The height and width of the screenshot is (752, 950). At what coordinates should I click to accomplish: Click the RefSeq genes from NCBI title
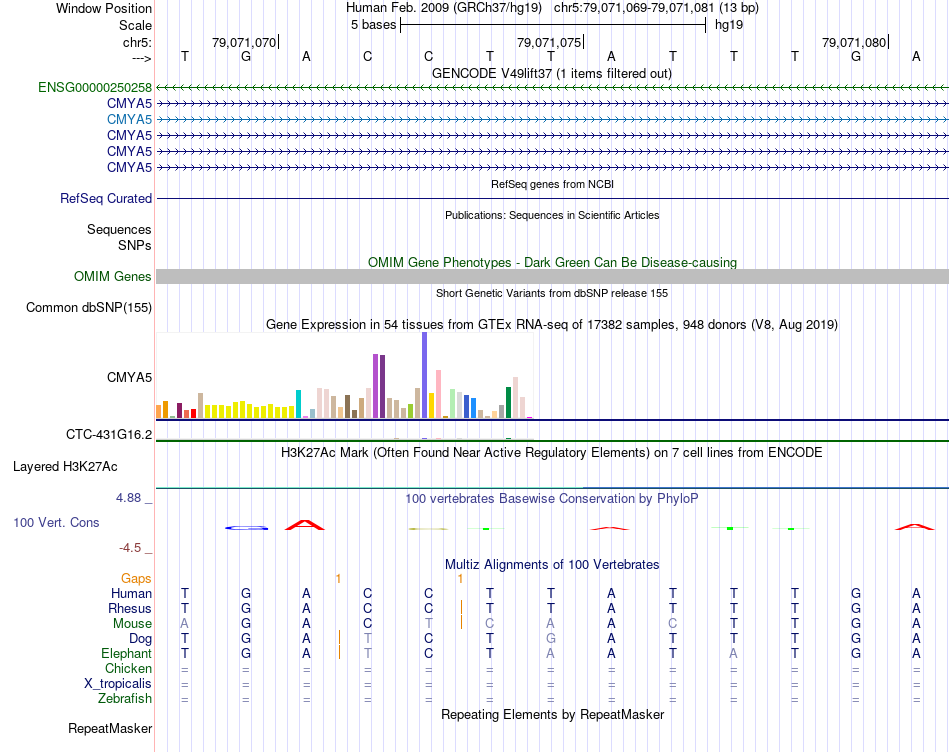pyautogui.click(x=552, y=184)
